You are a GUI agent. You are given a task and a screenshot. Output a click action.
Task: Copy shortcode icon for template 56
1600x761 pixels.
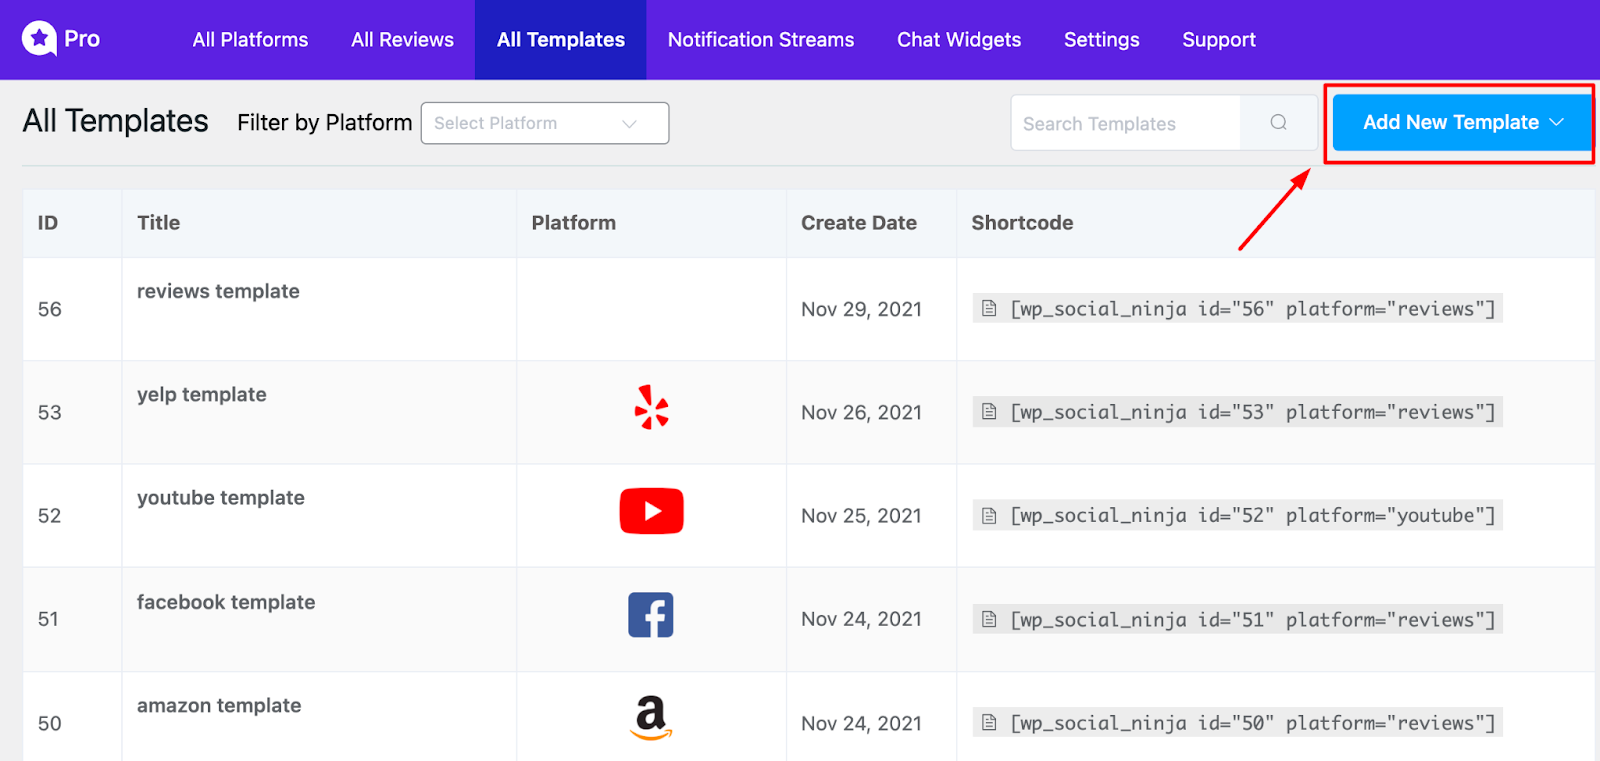click(989, 309)
